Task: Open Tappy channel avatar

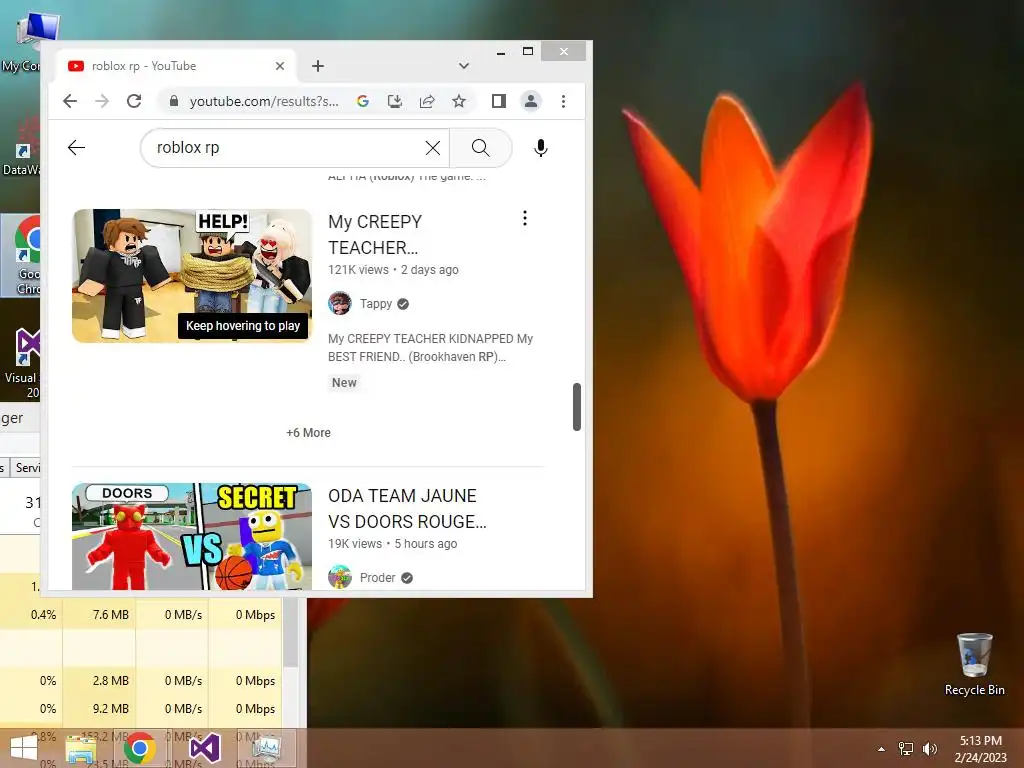Action: click(340, 304)
